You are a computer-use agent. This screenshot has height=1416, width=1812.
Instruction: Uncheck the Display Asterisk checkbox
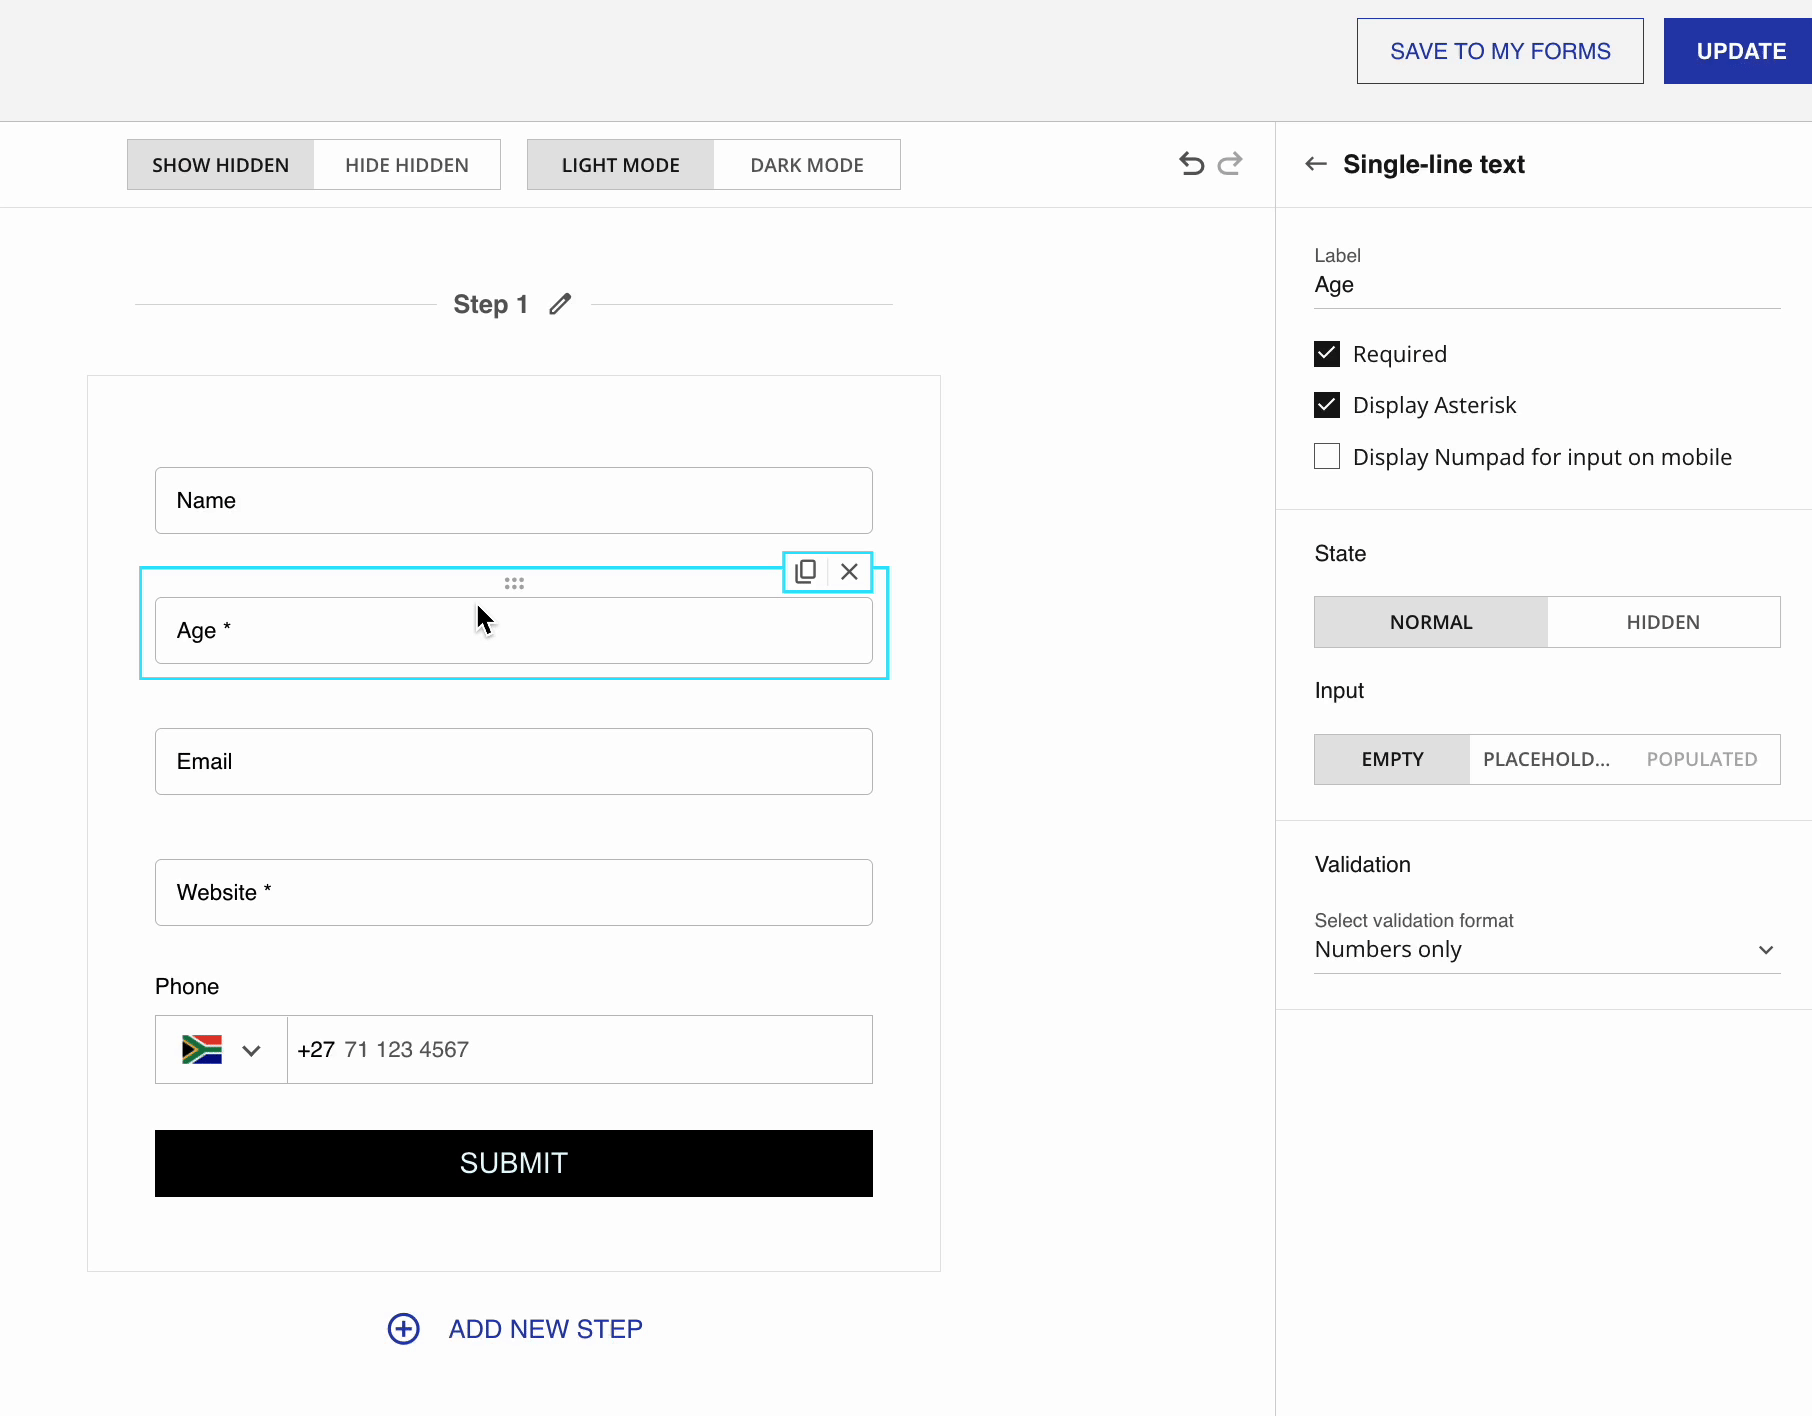tap(1327, 405)
